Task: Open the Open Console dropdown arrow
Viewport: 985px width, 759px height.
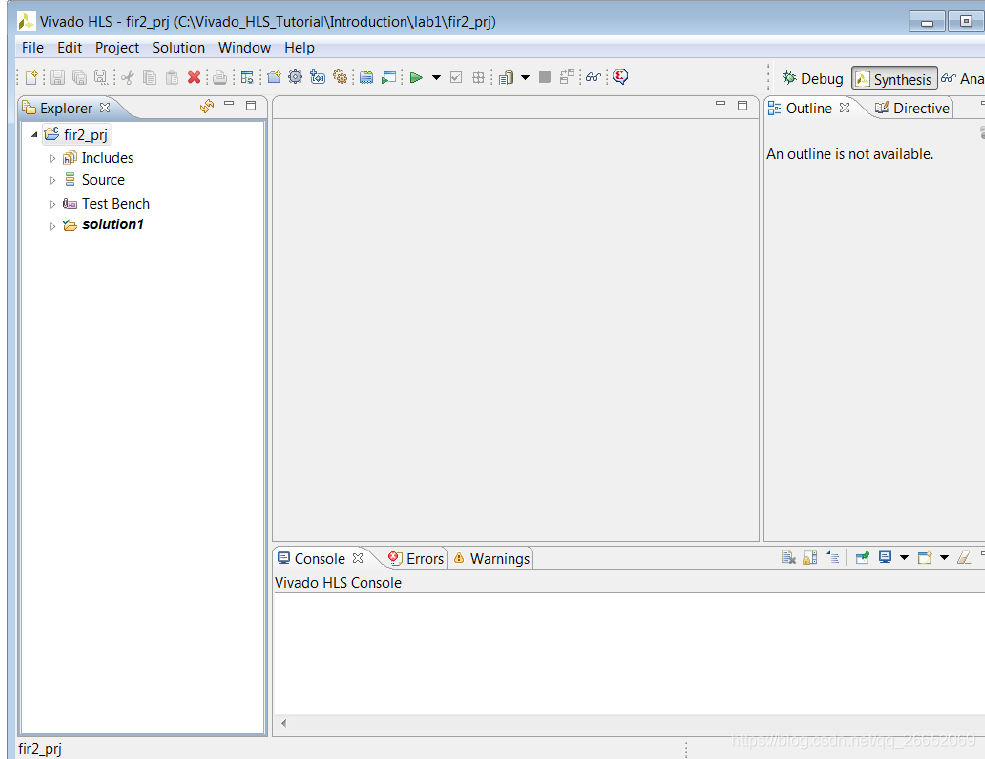Action: click(x=944, y=557)
